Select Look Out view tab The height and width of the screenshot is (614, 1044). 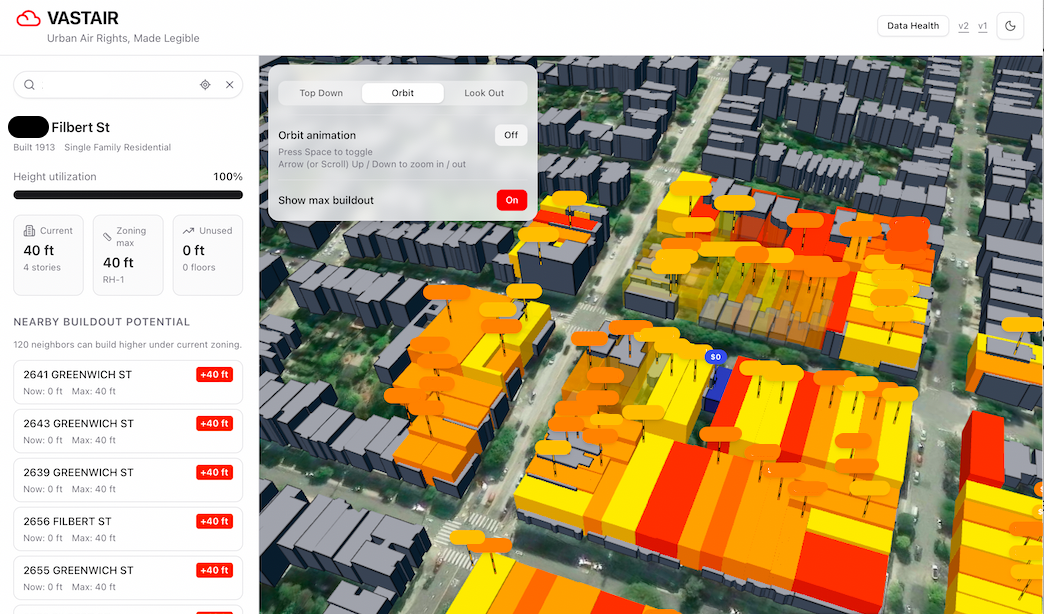[484, 93]
